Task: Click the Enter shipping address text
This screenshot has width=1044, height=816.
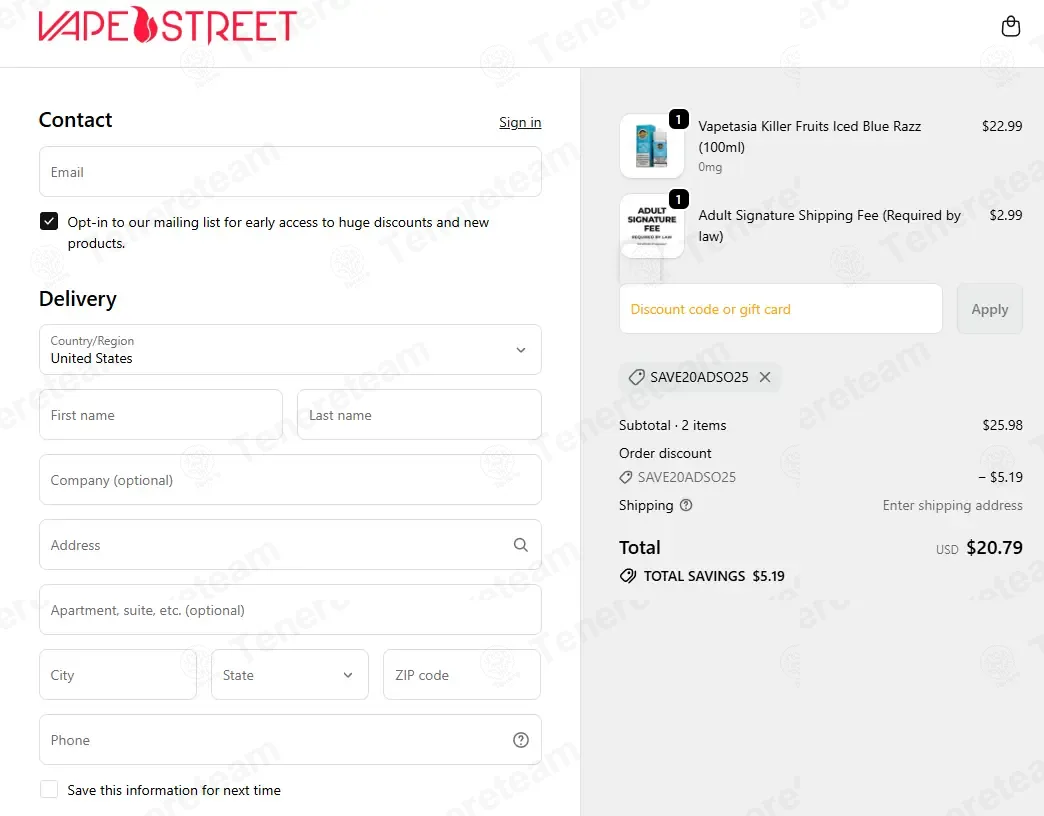Action: point(952,505)
